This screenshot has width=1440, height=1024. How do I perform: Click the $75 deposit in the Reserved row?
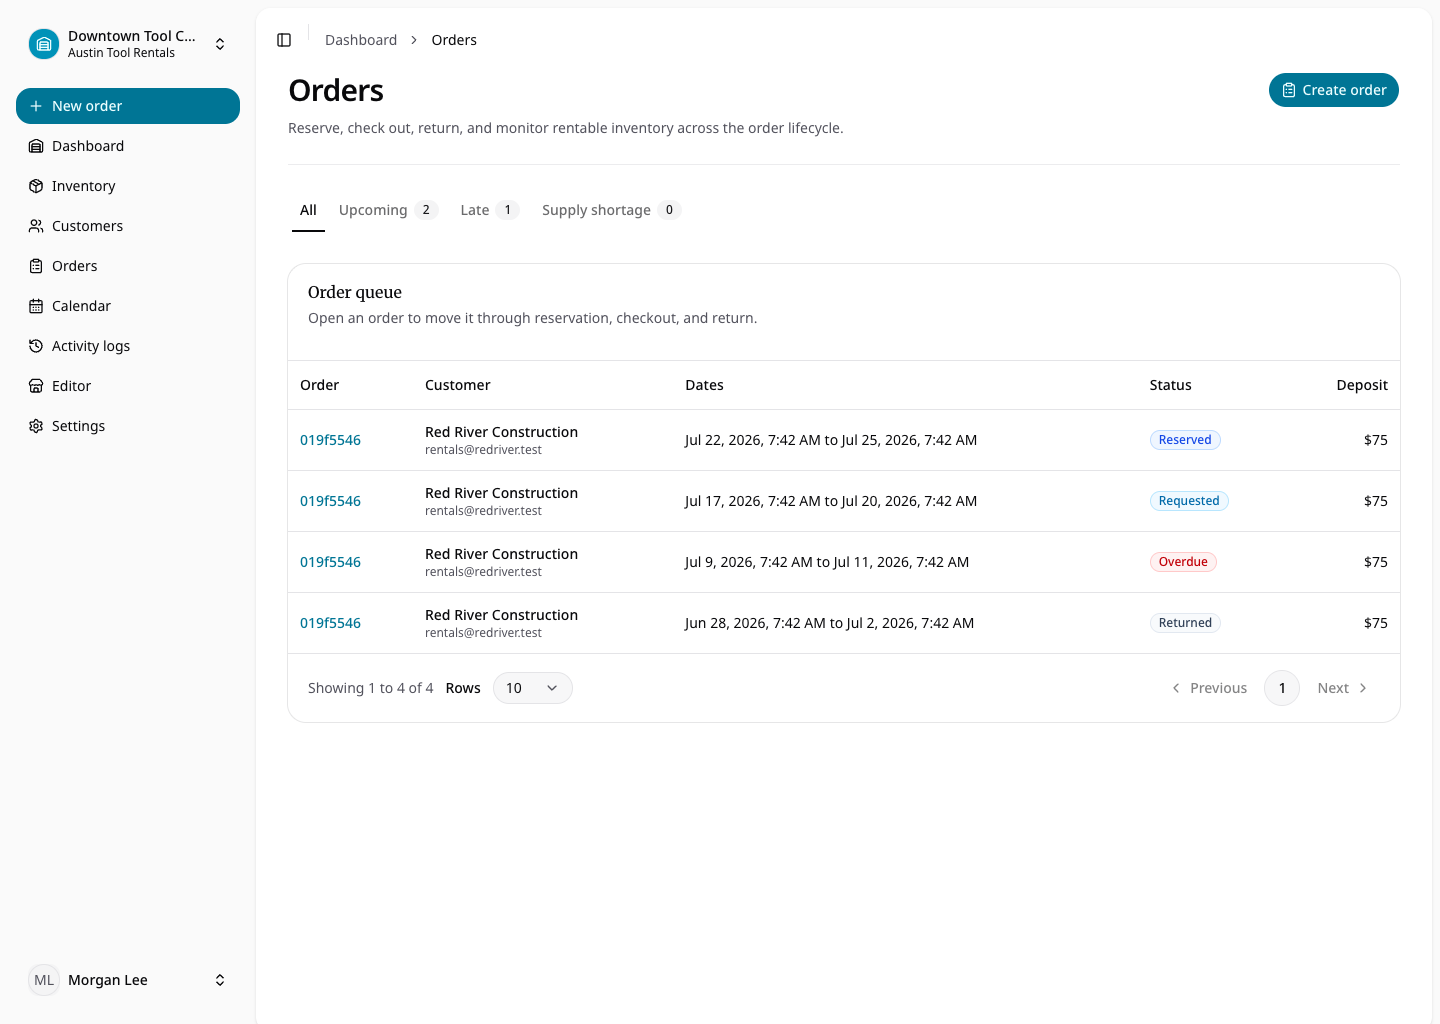(1376, 440)
